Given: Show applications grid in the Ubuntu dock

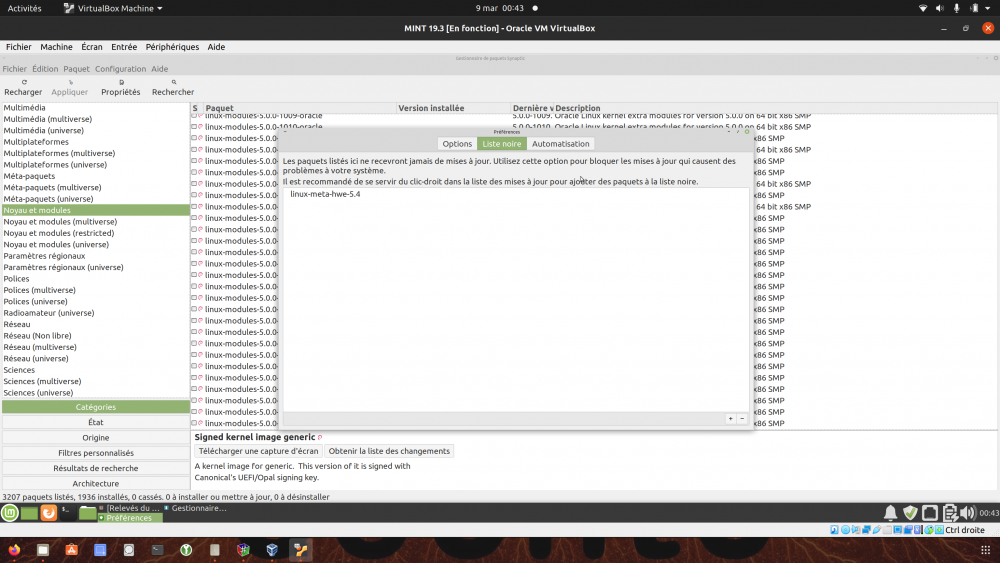Looking at the screenshot, I should click(985, 550).
